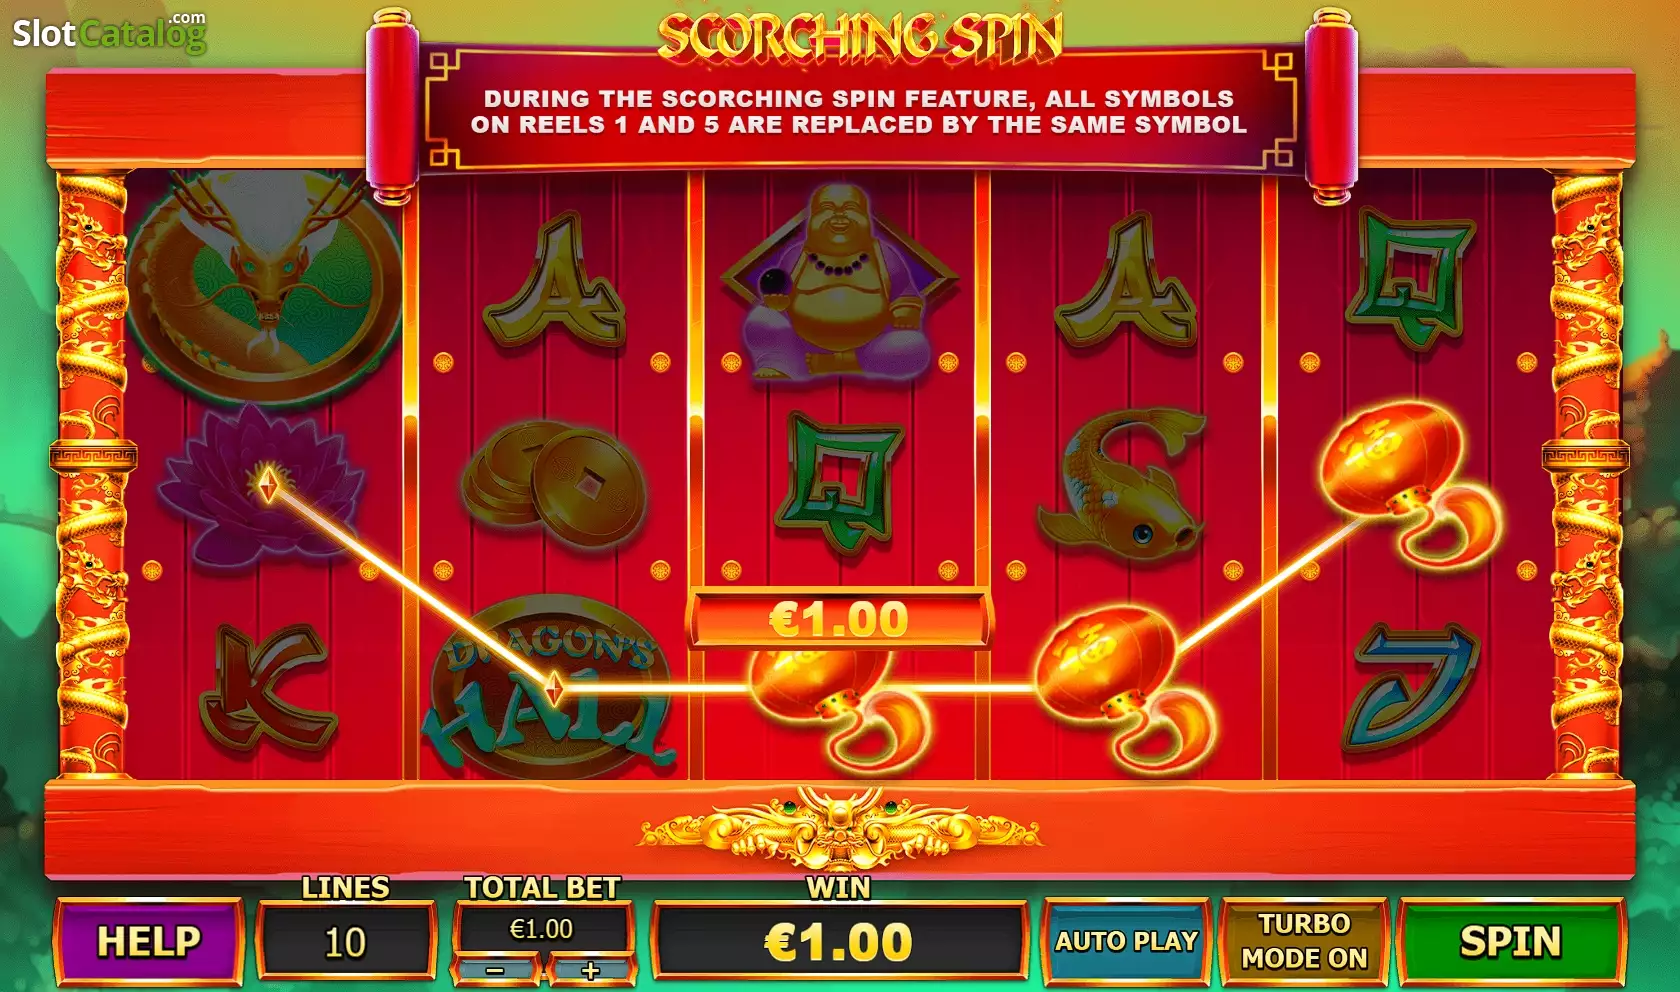Click the purple lotus flower symbol
The width and height of the screenshot is (1680, 992).
point(262,488)
